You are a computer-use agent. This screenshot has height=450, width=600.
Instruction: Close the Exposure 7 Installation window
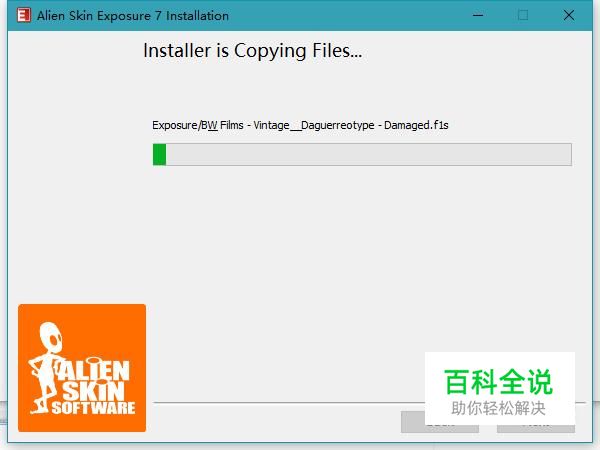(x=569, y=15)
